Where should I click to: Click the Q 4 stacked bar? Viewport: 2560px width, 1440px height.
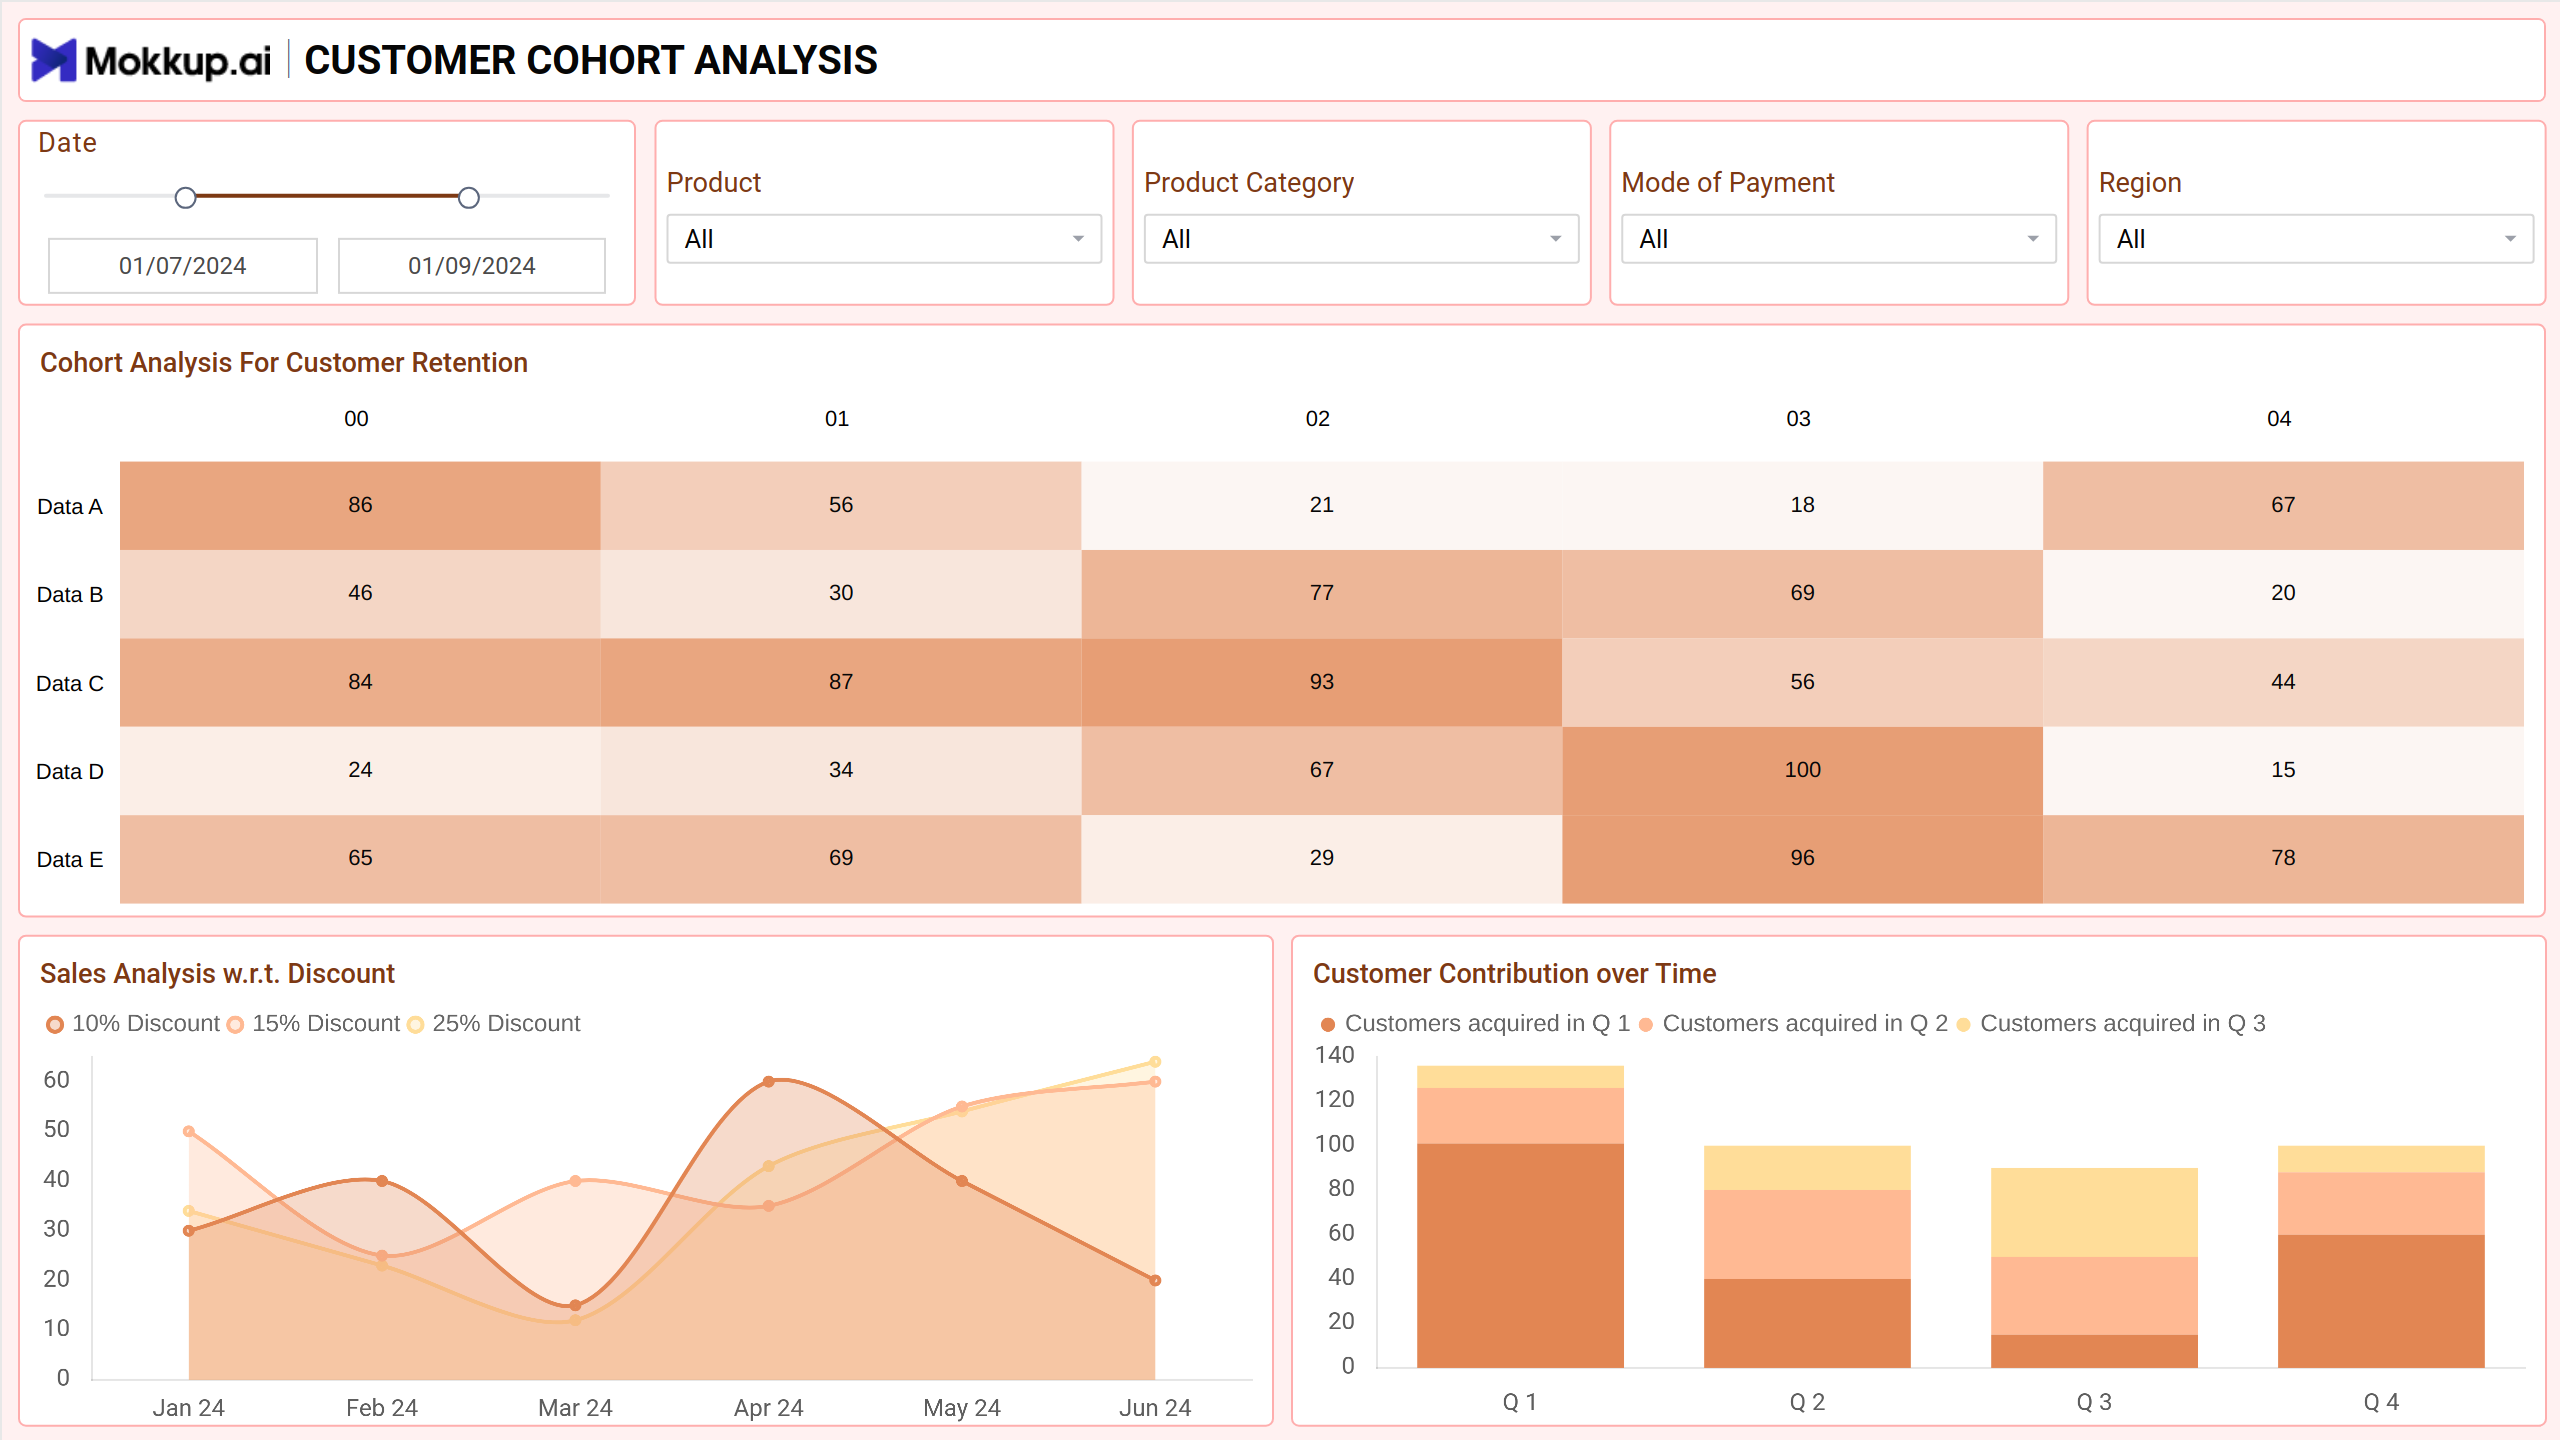point(2381,1257)
